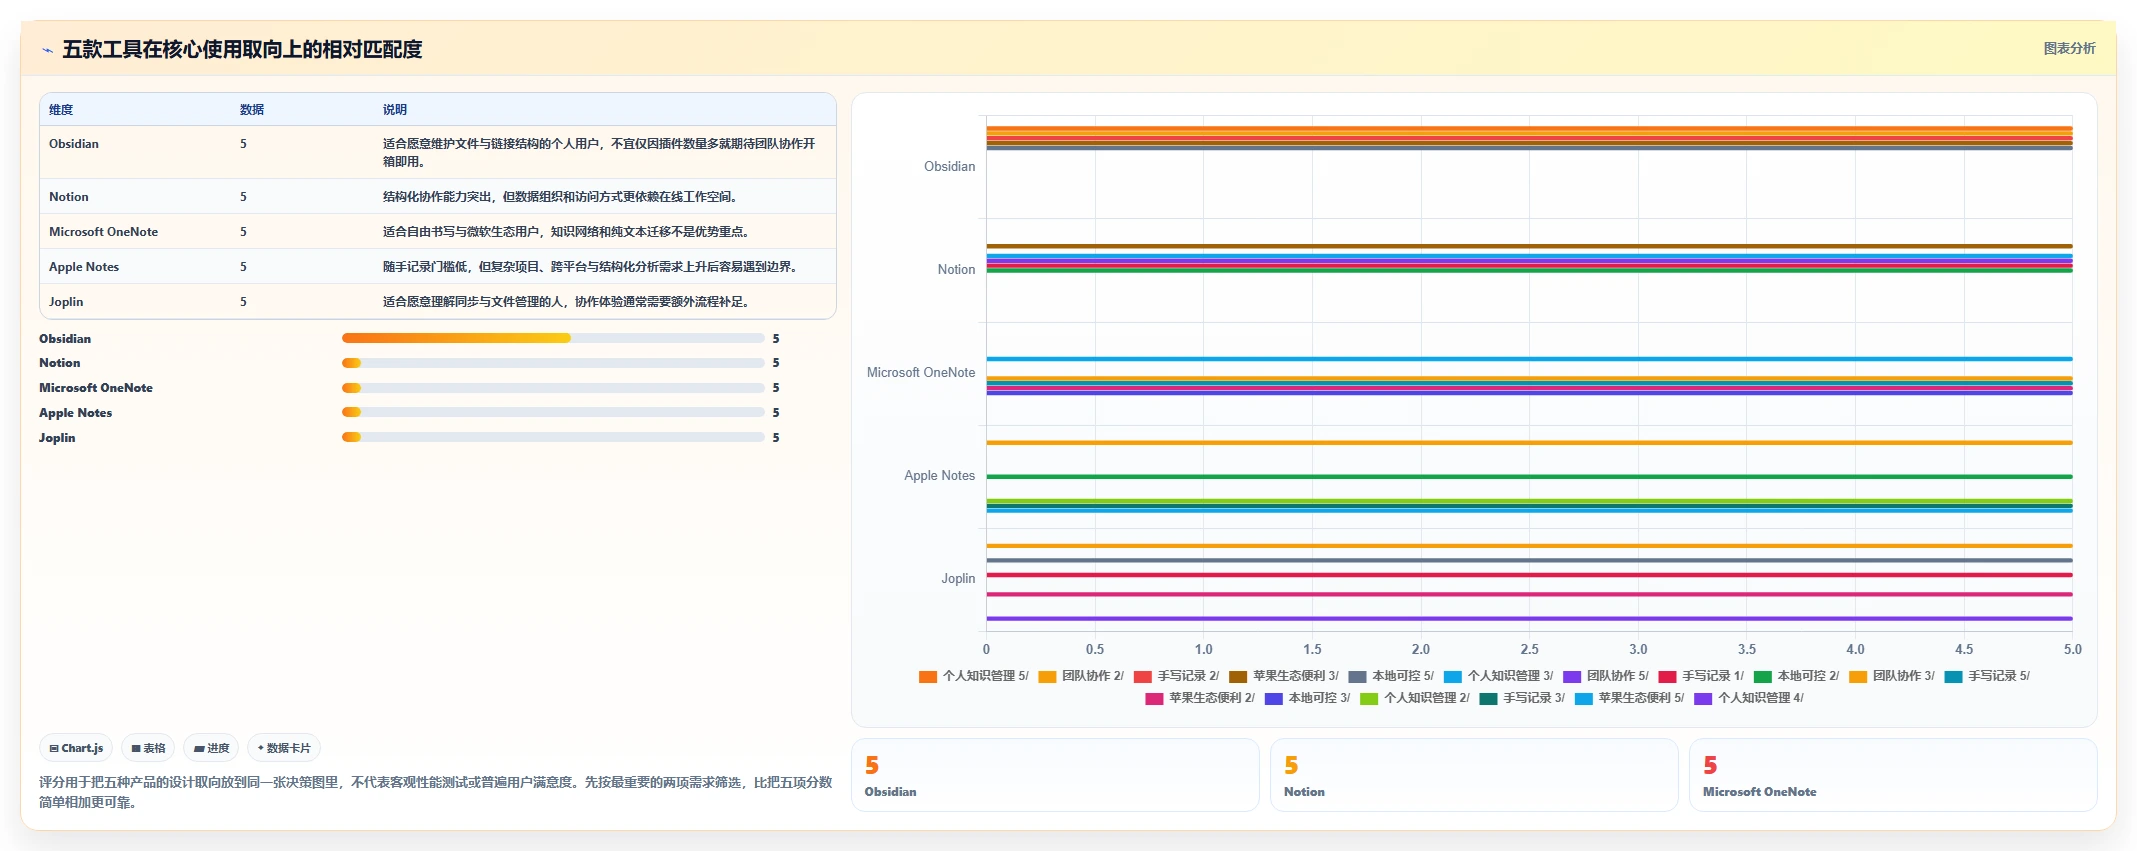Click the description starting 随手记录门槛低
Screen dimensions: 2137x851
coord(593,267)
